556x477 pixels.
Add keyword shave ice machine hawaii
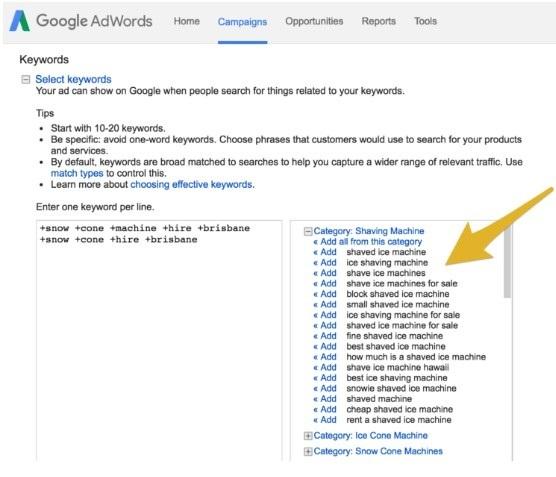(325, 367)
